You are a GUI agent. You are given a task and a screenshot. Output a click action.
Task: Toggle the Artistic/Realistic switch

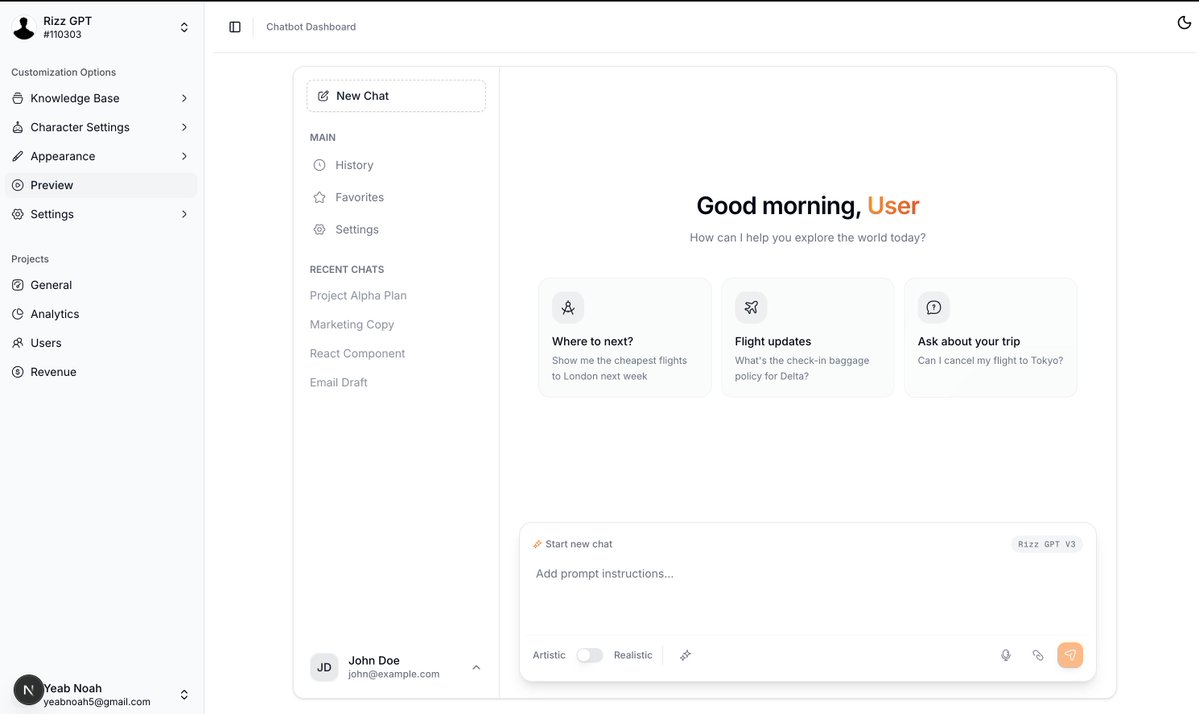pyautogui.click(x=590, y=655)
